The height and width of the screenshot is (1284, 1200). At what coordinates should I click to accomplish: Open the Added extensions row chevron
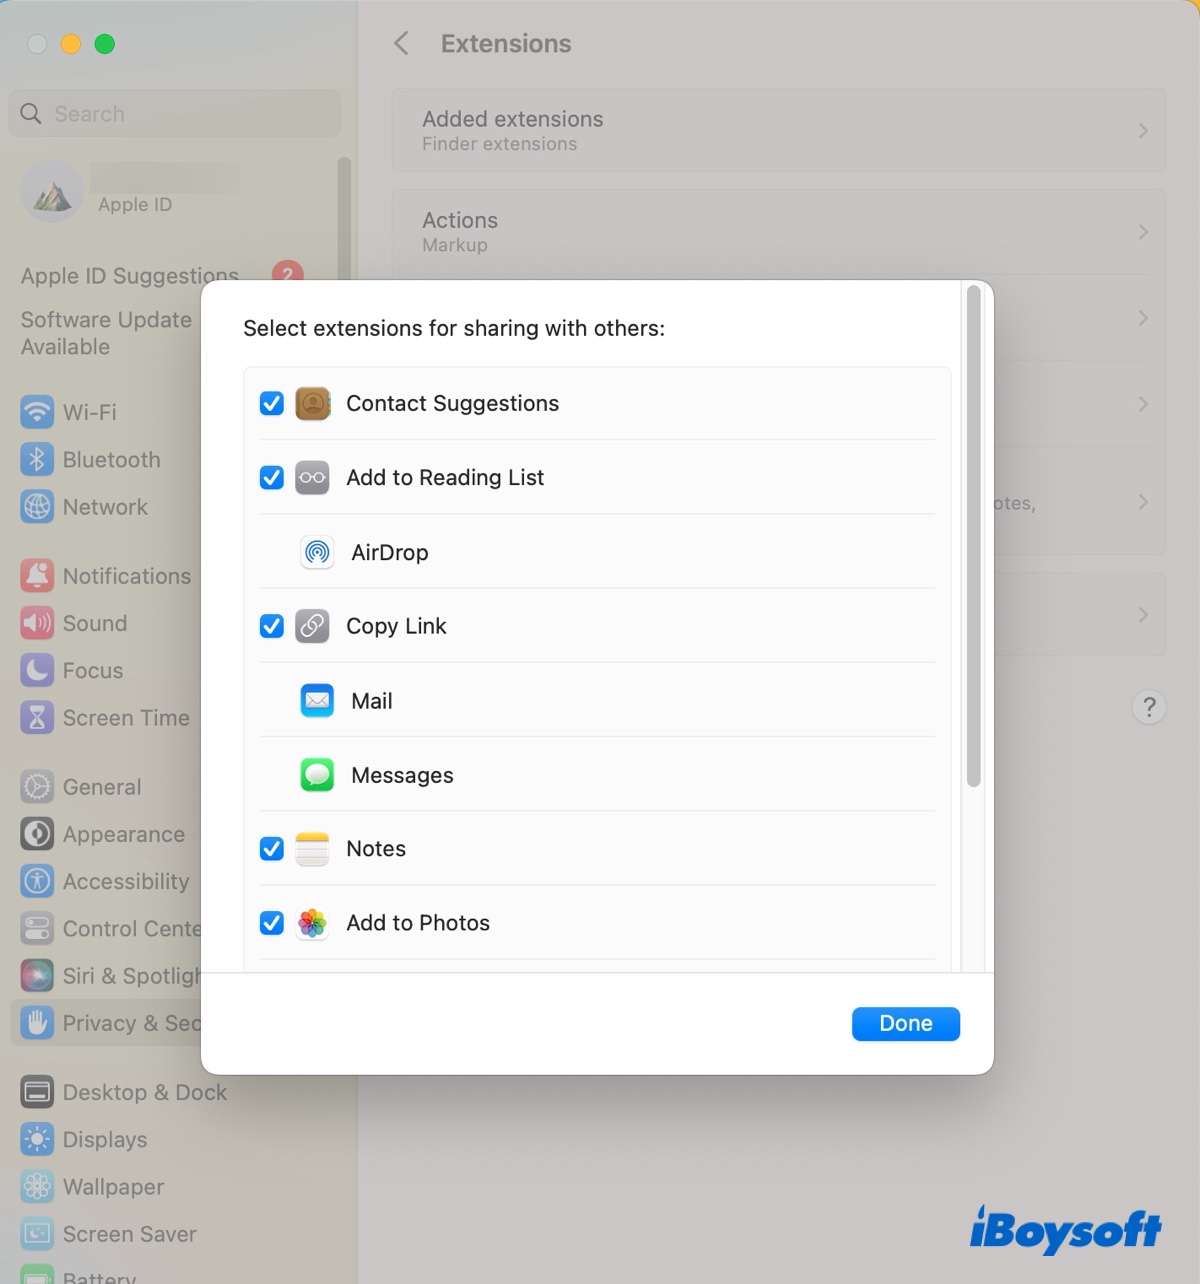tap(1143, 130)
